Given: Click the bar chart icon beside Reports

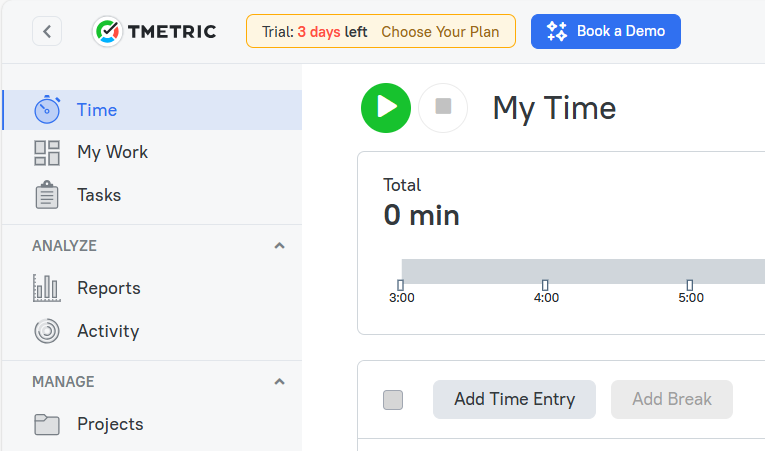Looking at the screenshot, I should pos(47,288).
